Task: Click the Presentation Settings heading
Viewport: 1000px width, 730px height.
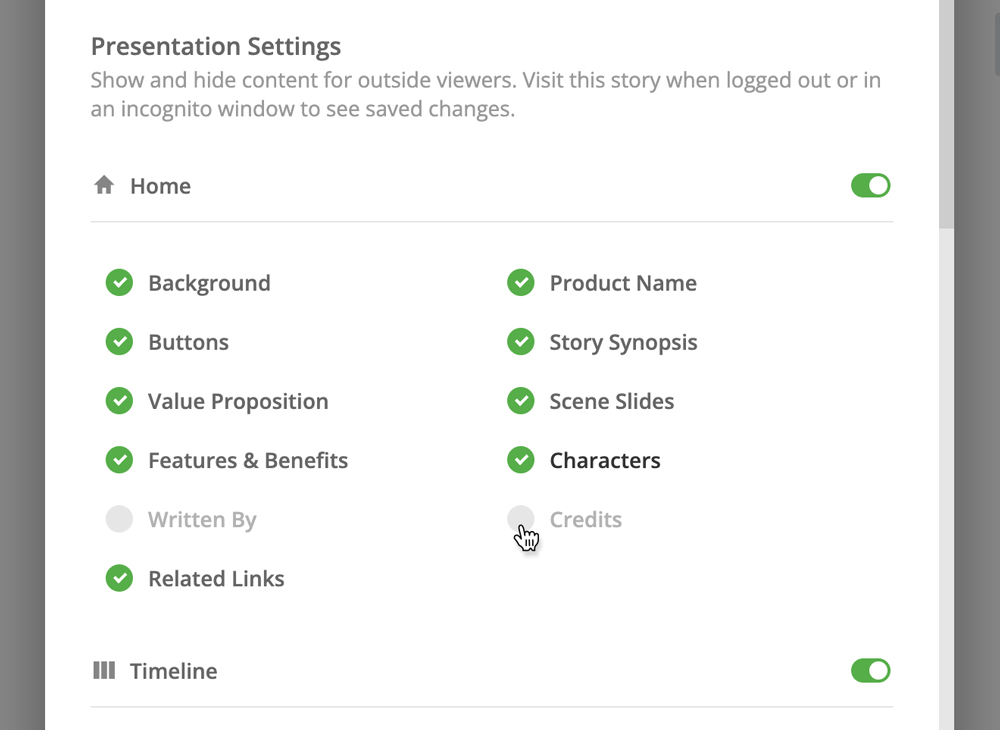Action: 215,46
